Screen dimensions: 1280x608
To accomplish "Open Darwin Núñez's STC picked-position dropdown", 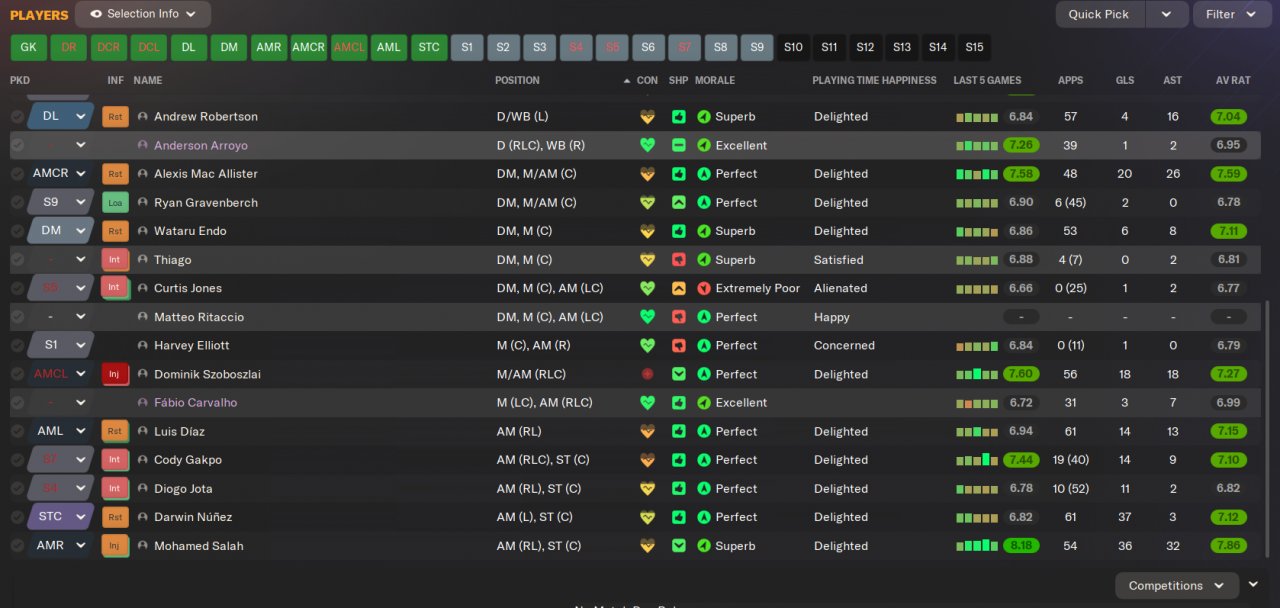I will coord(60,518).
